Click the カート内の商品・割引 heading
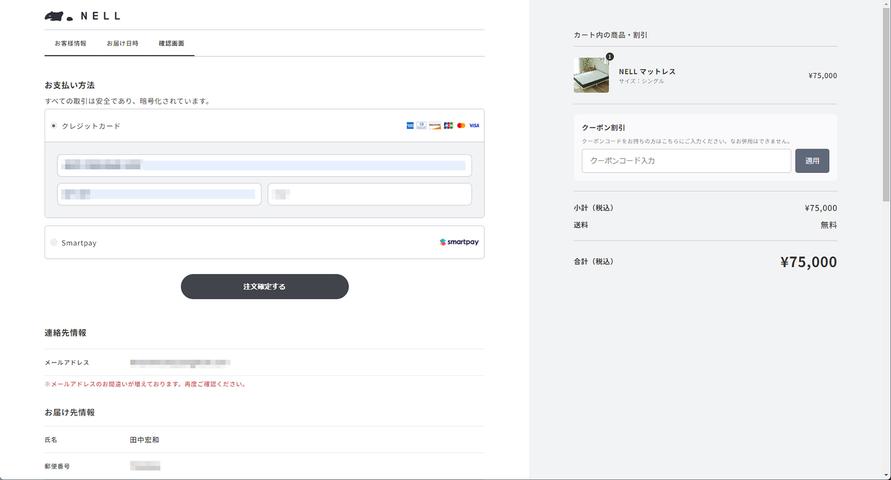Image resolution: width=891 pixels, height=480 pixels. 610,35
